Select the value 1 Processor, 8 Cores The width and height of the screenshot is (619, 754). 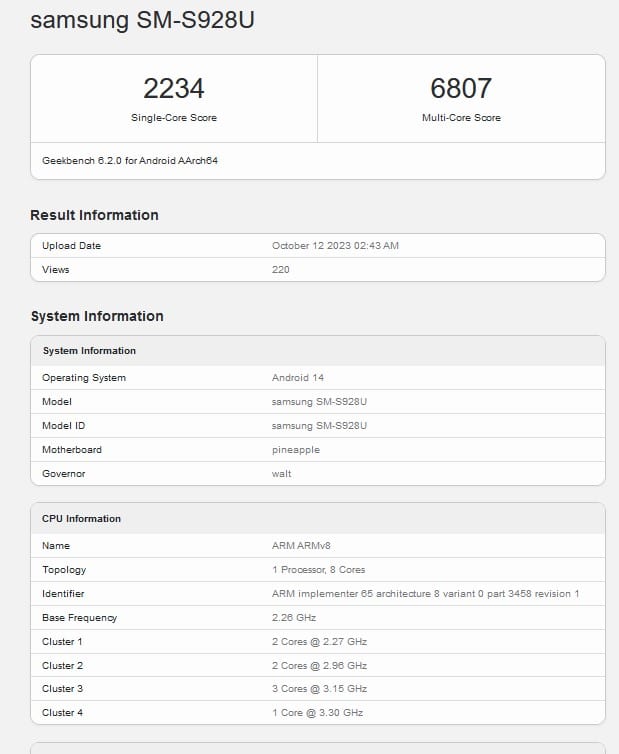[318, 570]
